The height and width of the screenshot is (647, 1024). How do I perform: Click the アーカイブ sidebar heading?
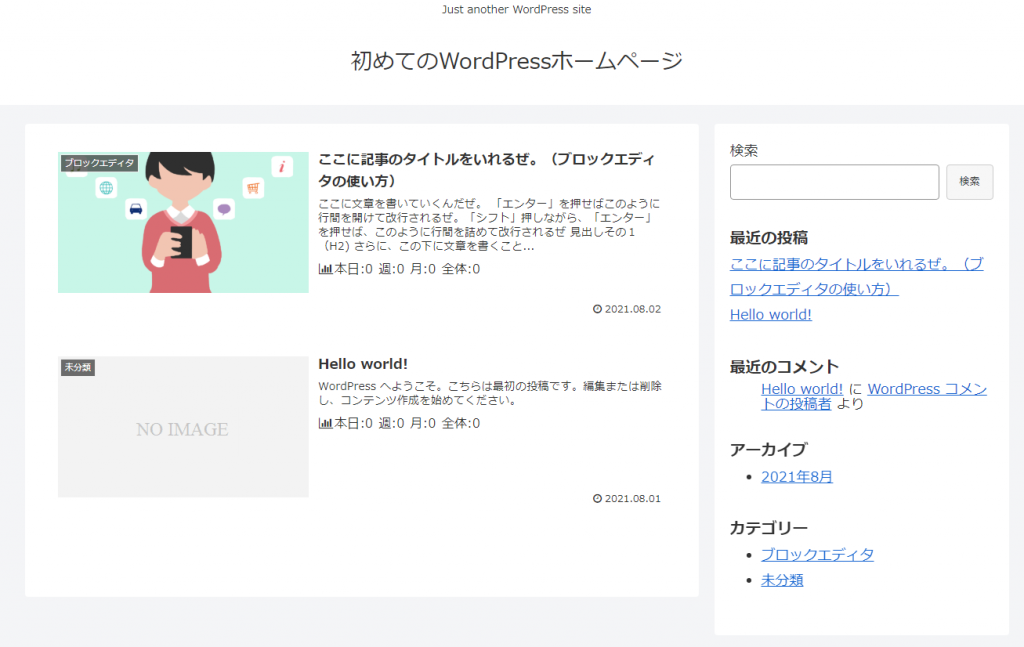[768, 450]
